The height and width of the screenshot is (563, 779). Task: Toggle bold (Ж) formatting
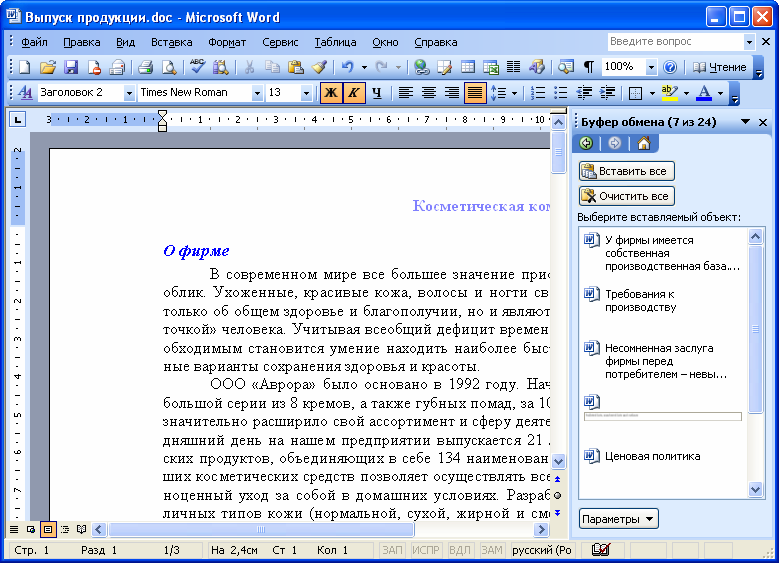[x=331, y=93]
